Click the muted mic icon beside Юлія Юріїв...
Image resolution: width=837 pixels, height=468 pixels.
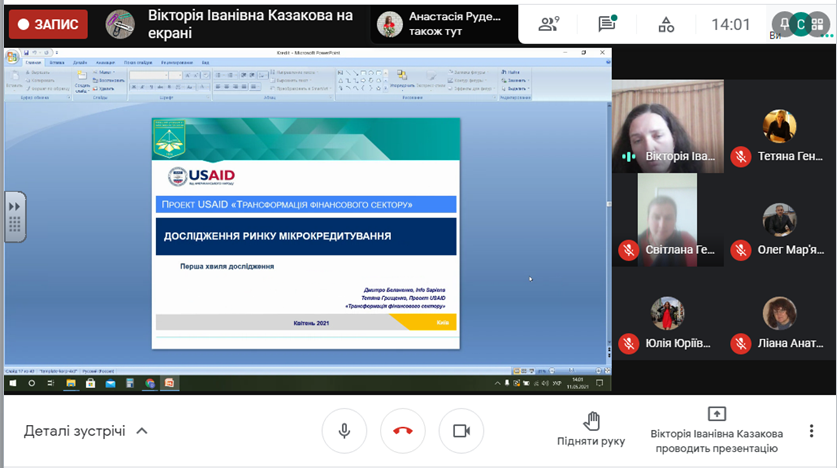click(x=629, y=343)
